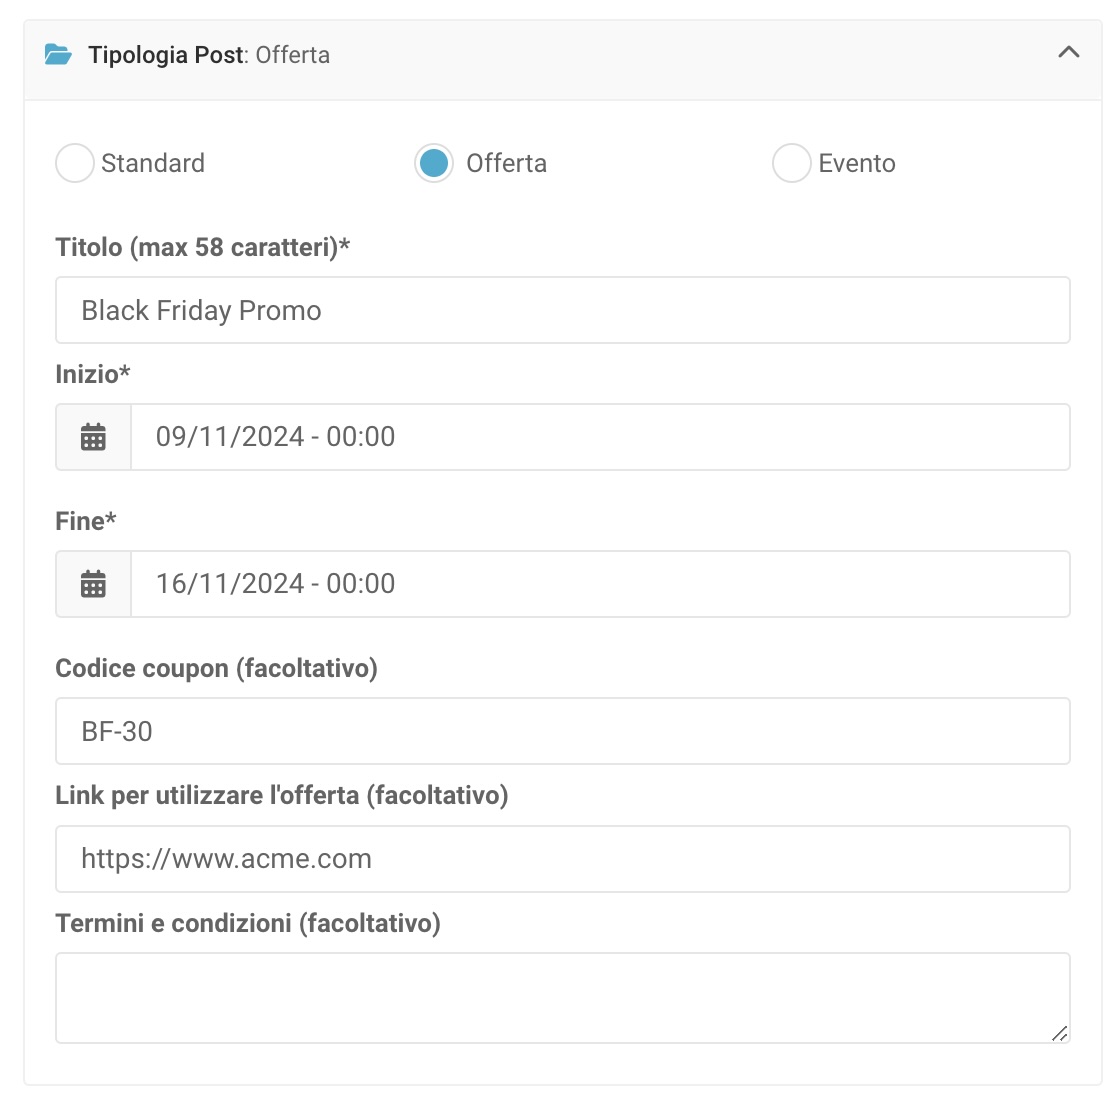1120x1102 pixels.
Task: Select the Standard radio button
Action: pyautogui.click(x=75, y=163)
